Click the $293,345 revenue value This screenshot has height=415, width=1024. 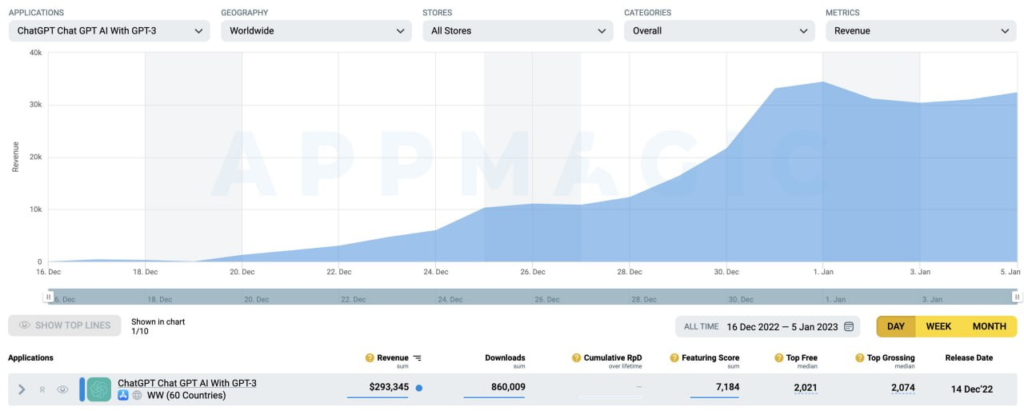coord(389,387)
